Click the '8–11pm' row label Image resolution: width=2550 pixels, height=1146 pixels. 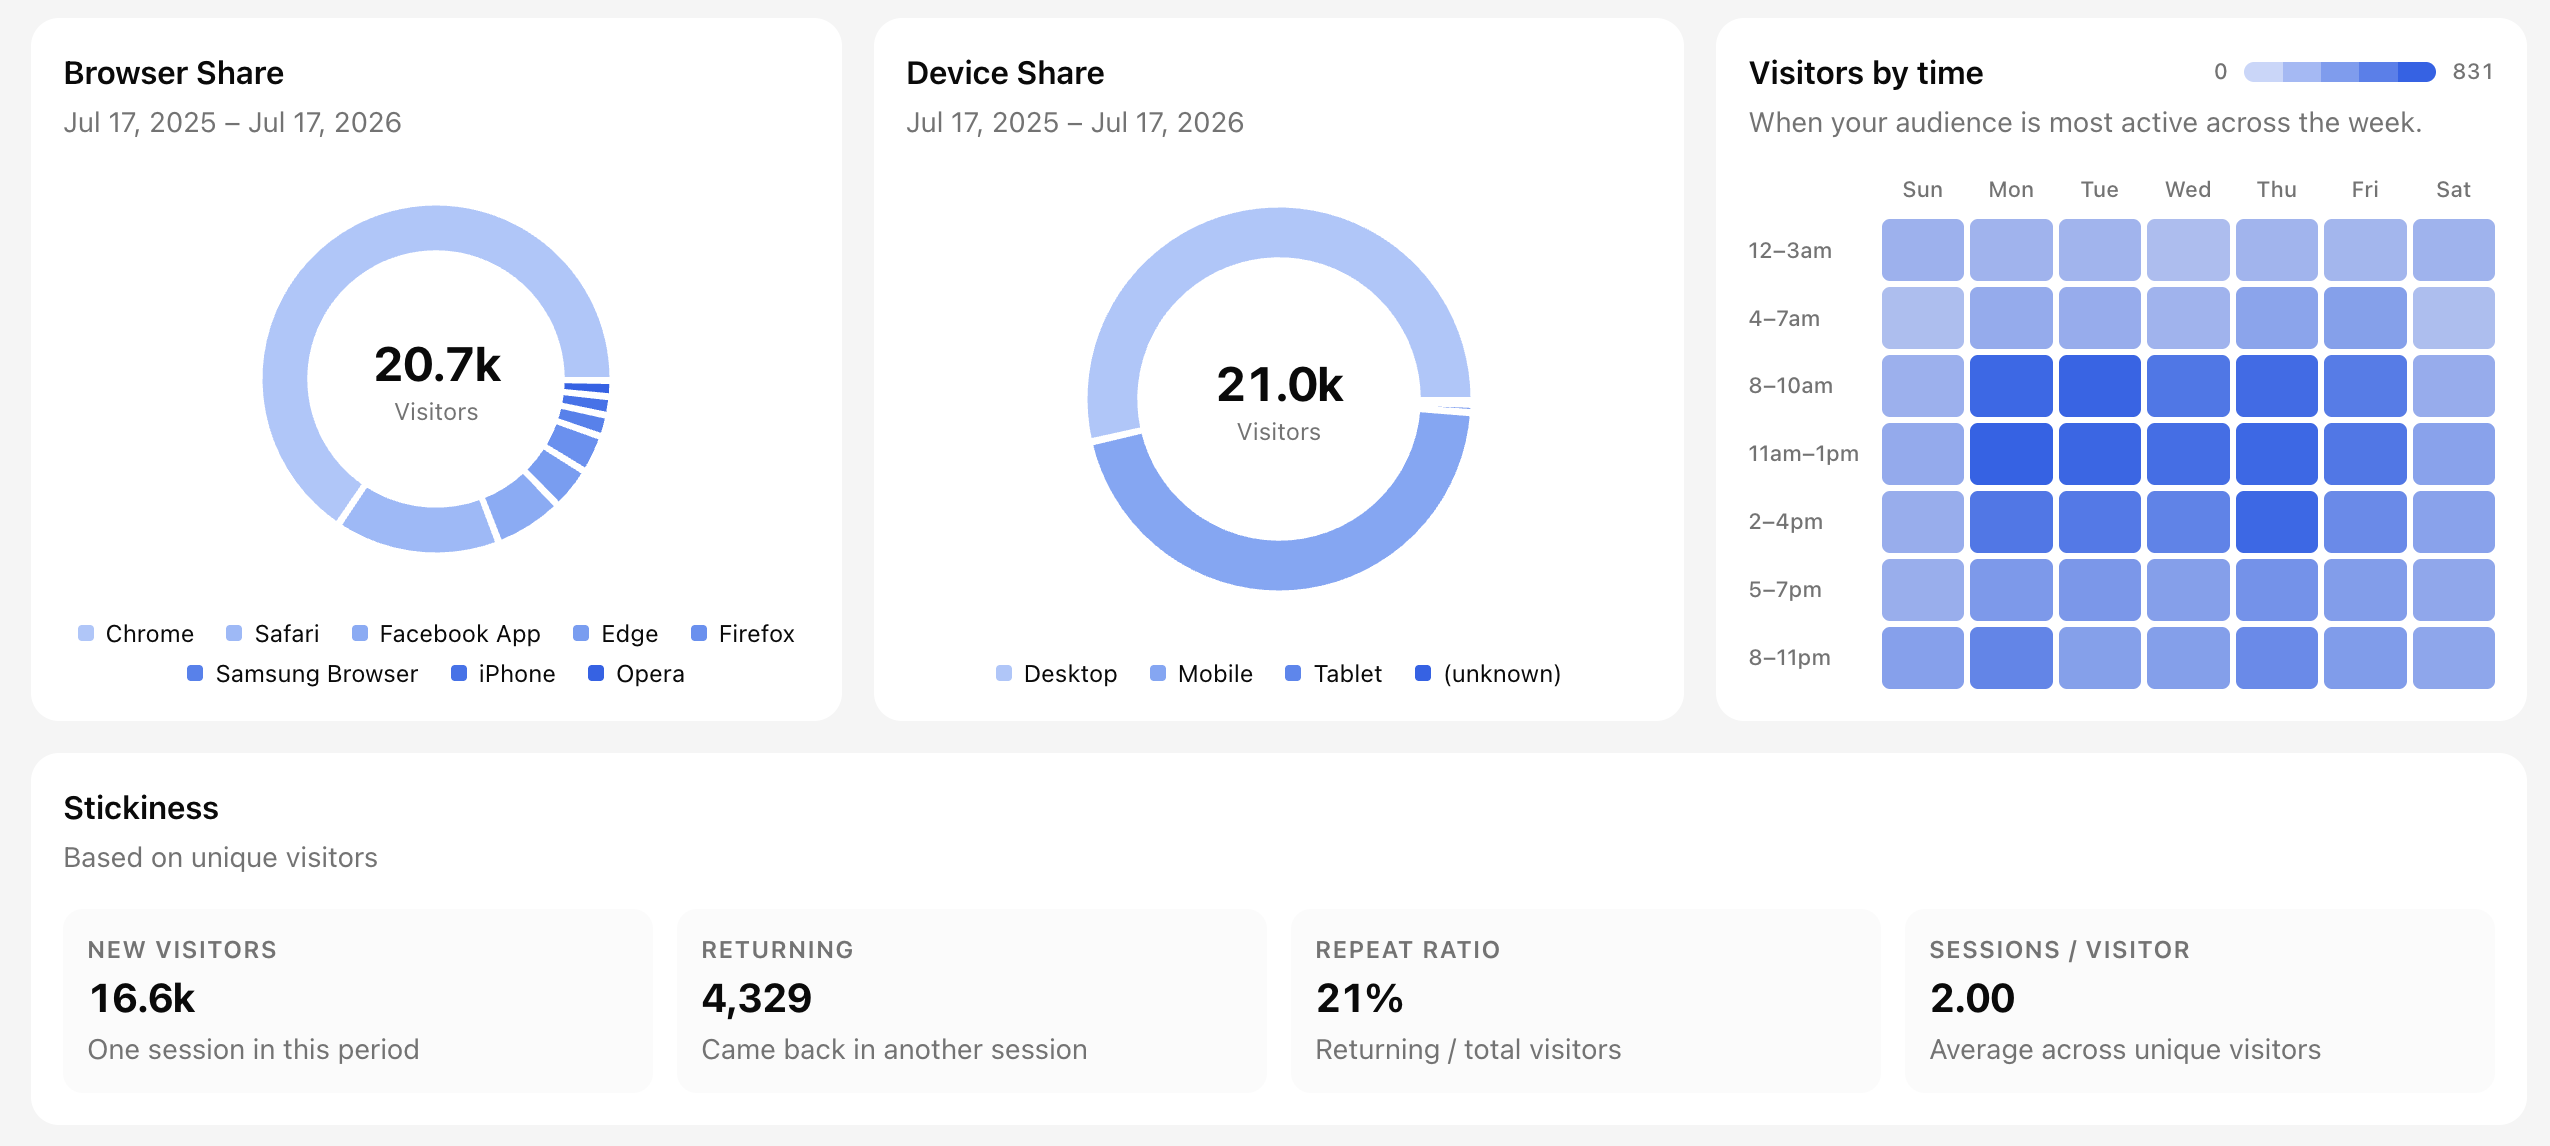coord(1789,658)
